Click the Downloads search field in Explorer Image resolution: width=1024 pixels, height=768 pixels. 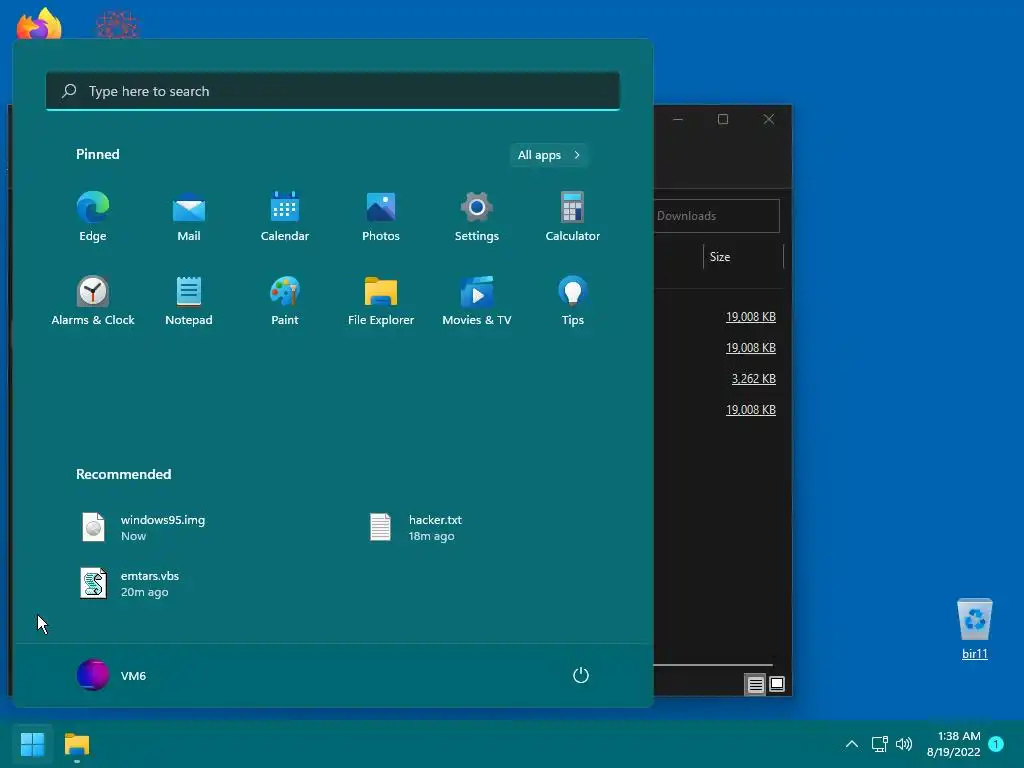coord(716,216)
